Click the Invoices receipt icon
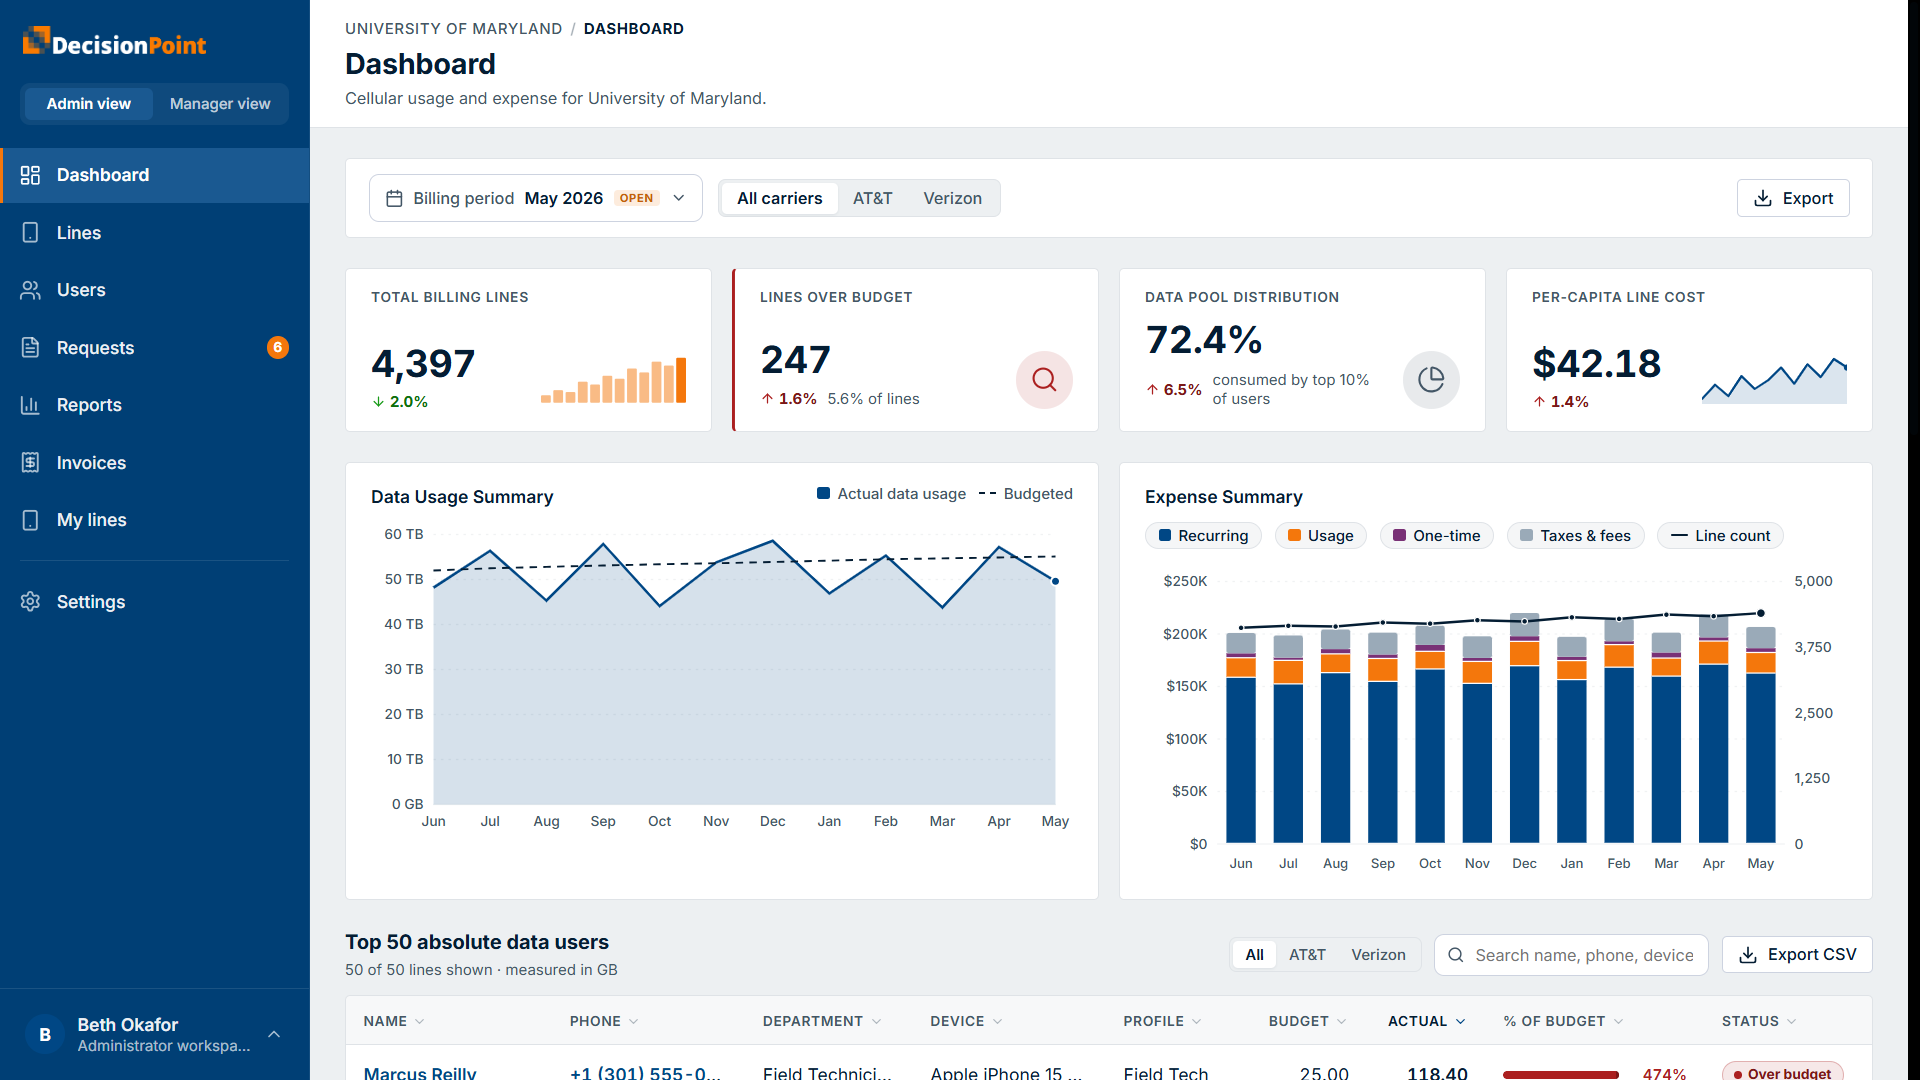Image resolution: width=1920 pixels, height=1080 pixels. click(x=30, y=463)
